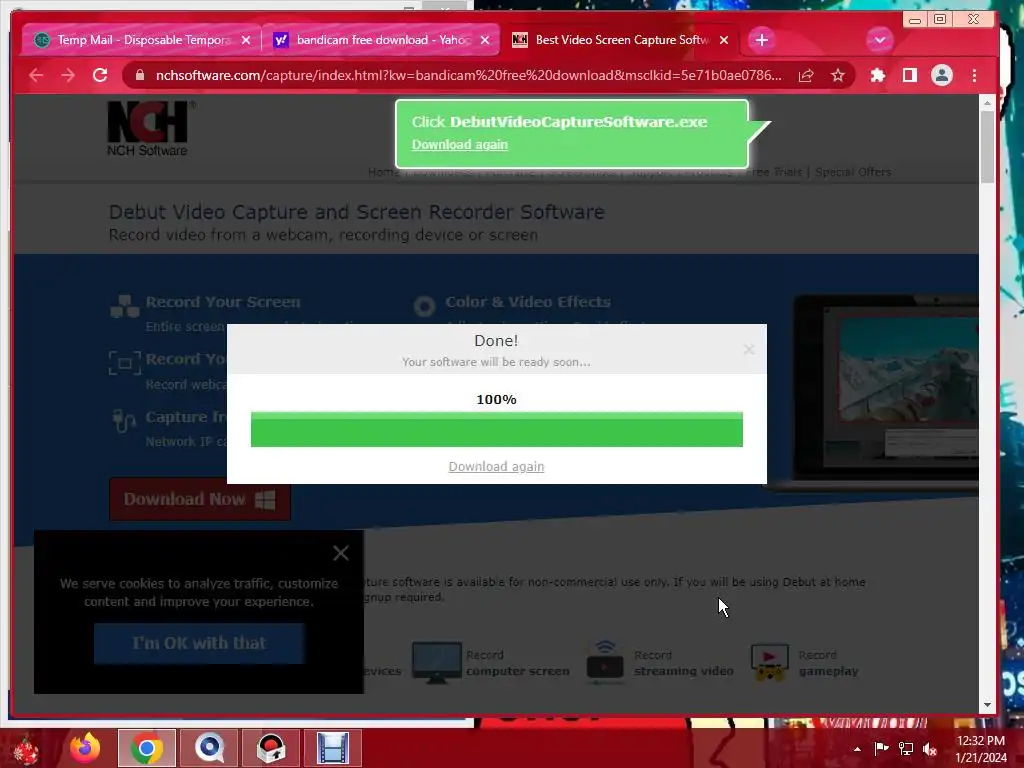Switch to the bandicam free download Yahoo tab
1024x768 pixels.
pyautogui.click(x=382, y=40)
